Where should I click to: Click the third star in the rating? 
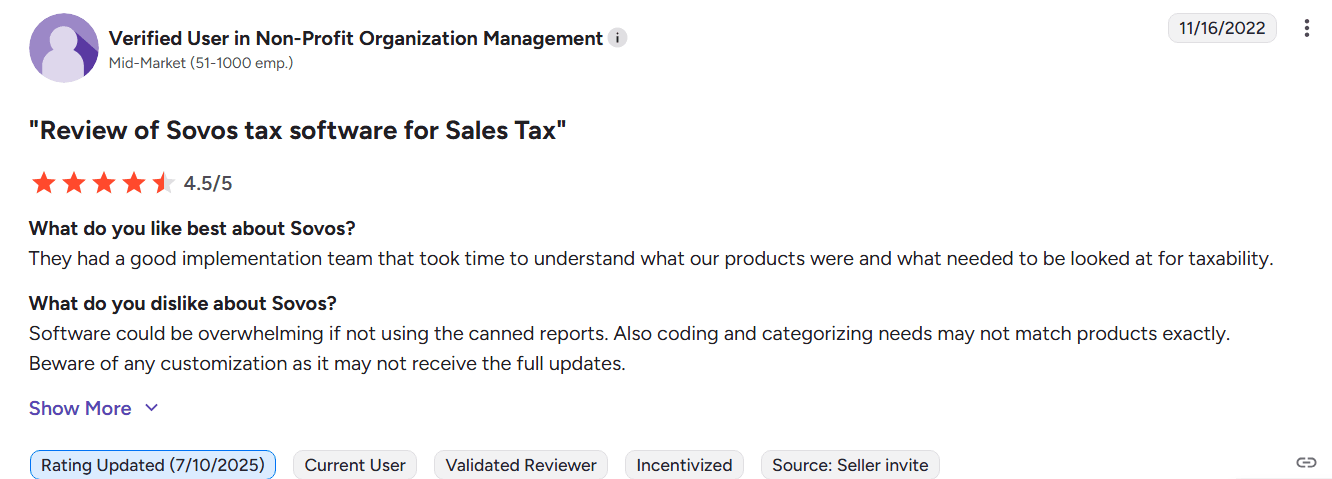click(x=103, y=183)
